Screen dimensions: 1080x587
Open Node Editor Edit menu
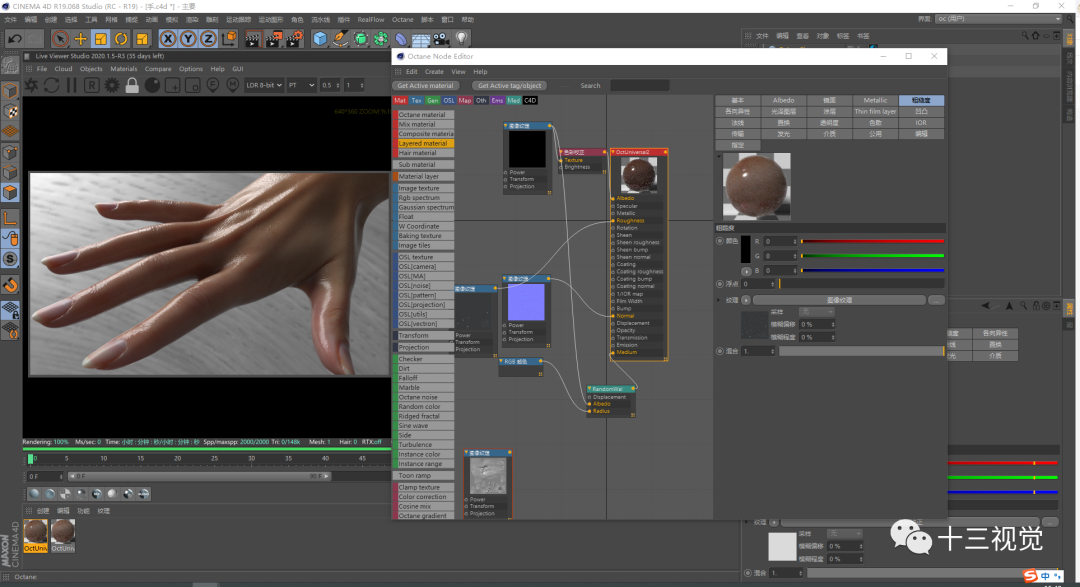point(411,72)
